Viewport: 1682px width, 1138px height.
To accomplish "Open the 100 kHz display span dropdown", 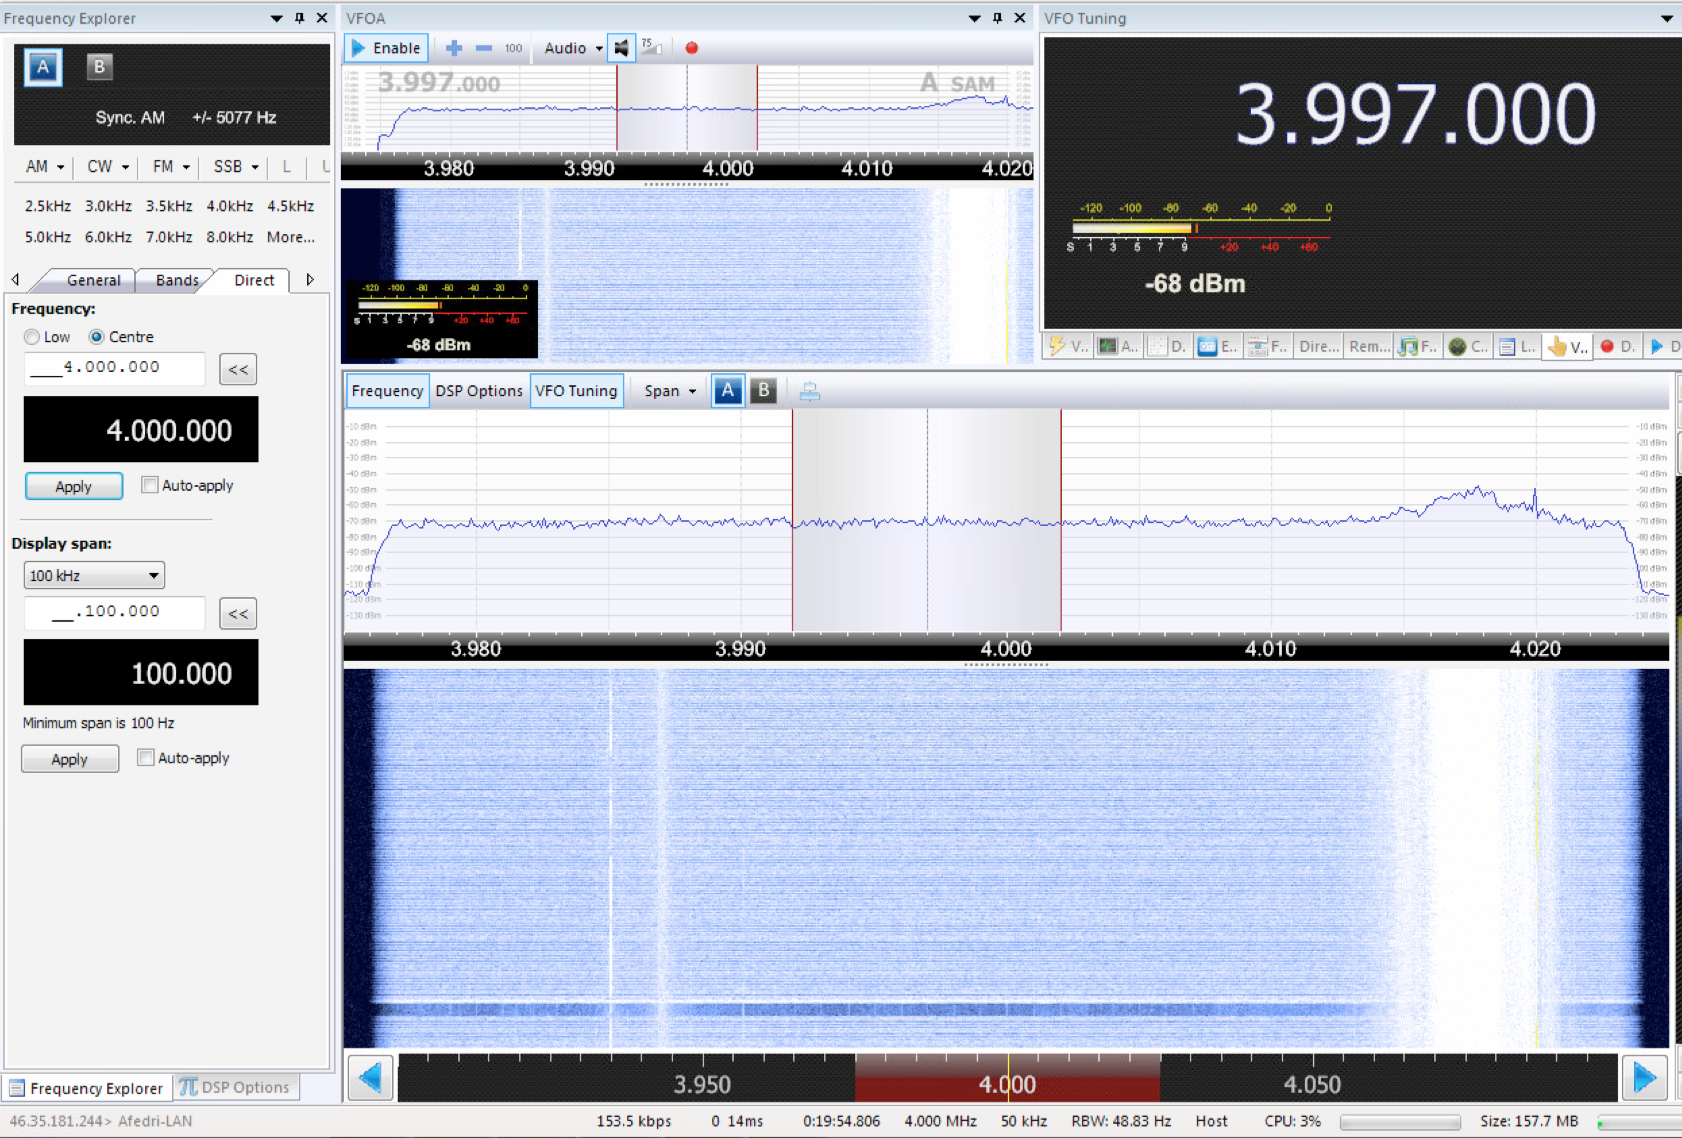I will click(94, 576).
